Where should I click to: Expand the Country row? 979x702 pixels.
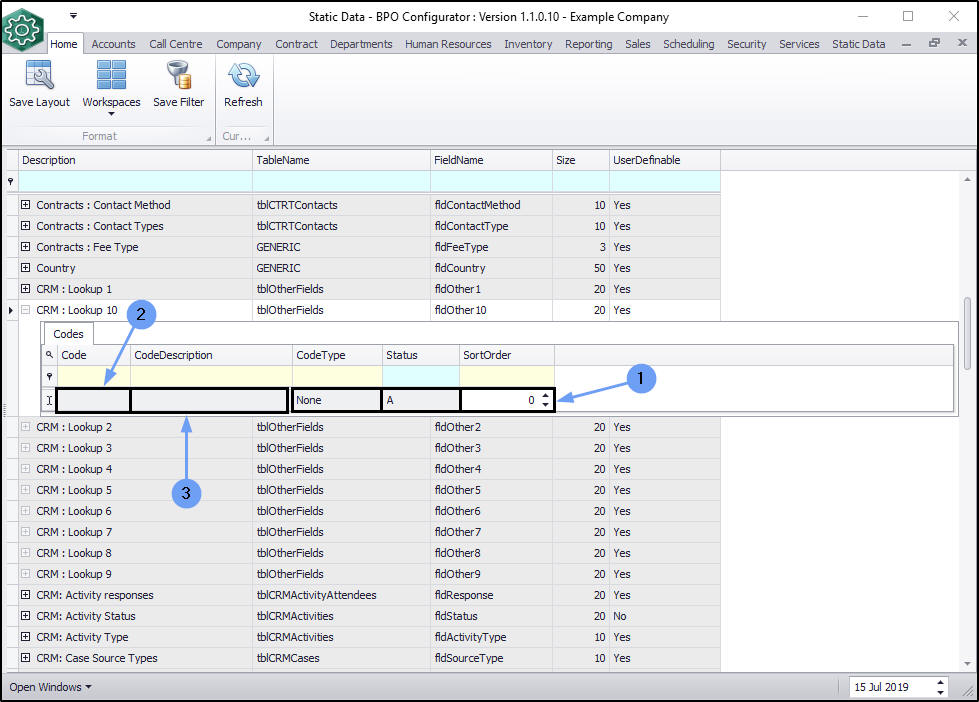(x=25, y=268)
